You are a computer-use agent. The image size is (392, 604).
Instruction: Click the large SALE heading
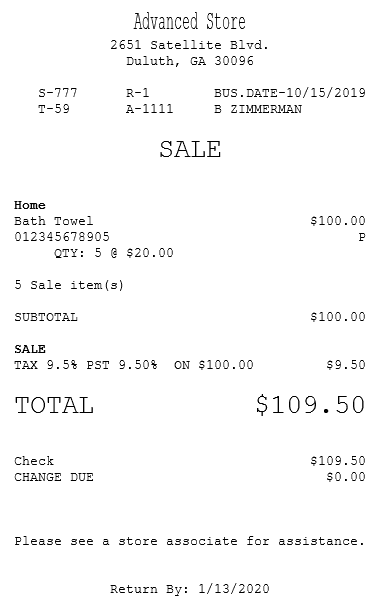pos(190,149)
